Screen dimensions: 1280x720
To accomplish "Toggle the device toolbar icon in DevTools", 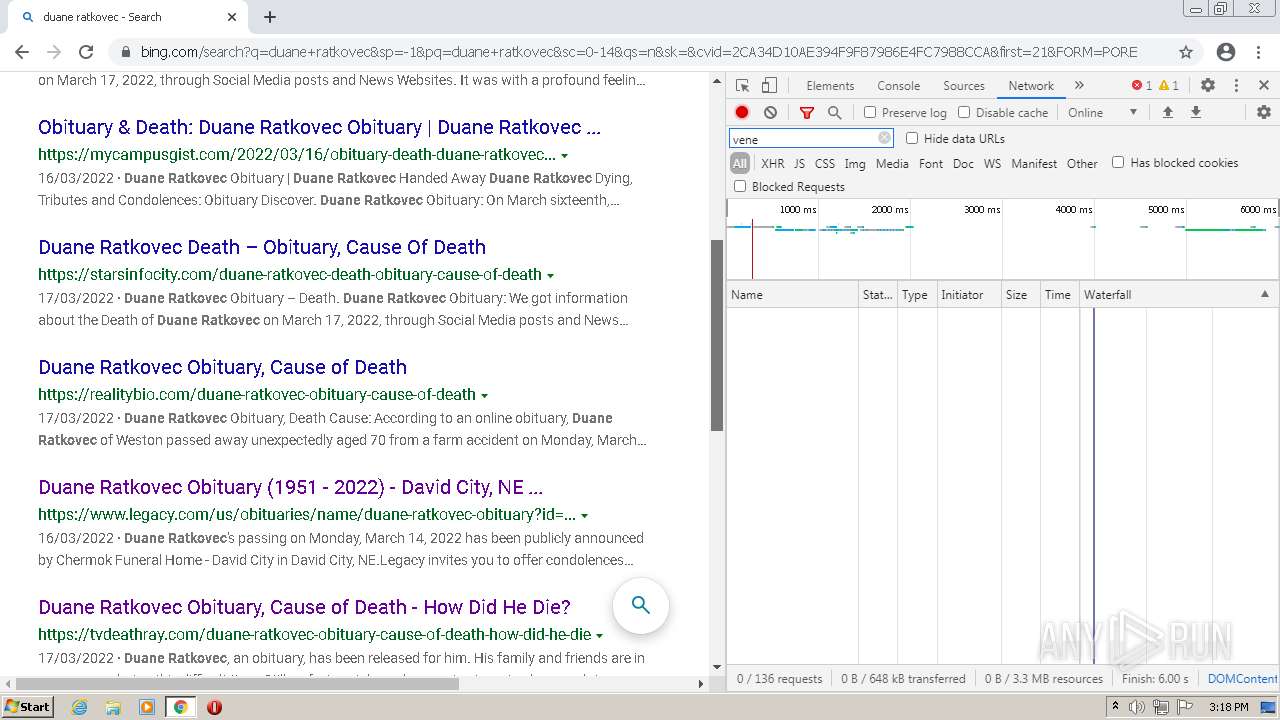I will (x=769, y=86).
